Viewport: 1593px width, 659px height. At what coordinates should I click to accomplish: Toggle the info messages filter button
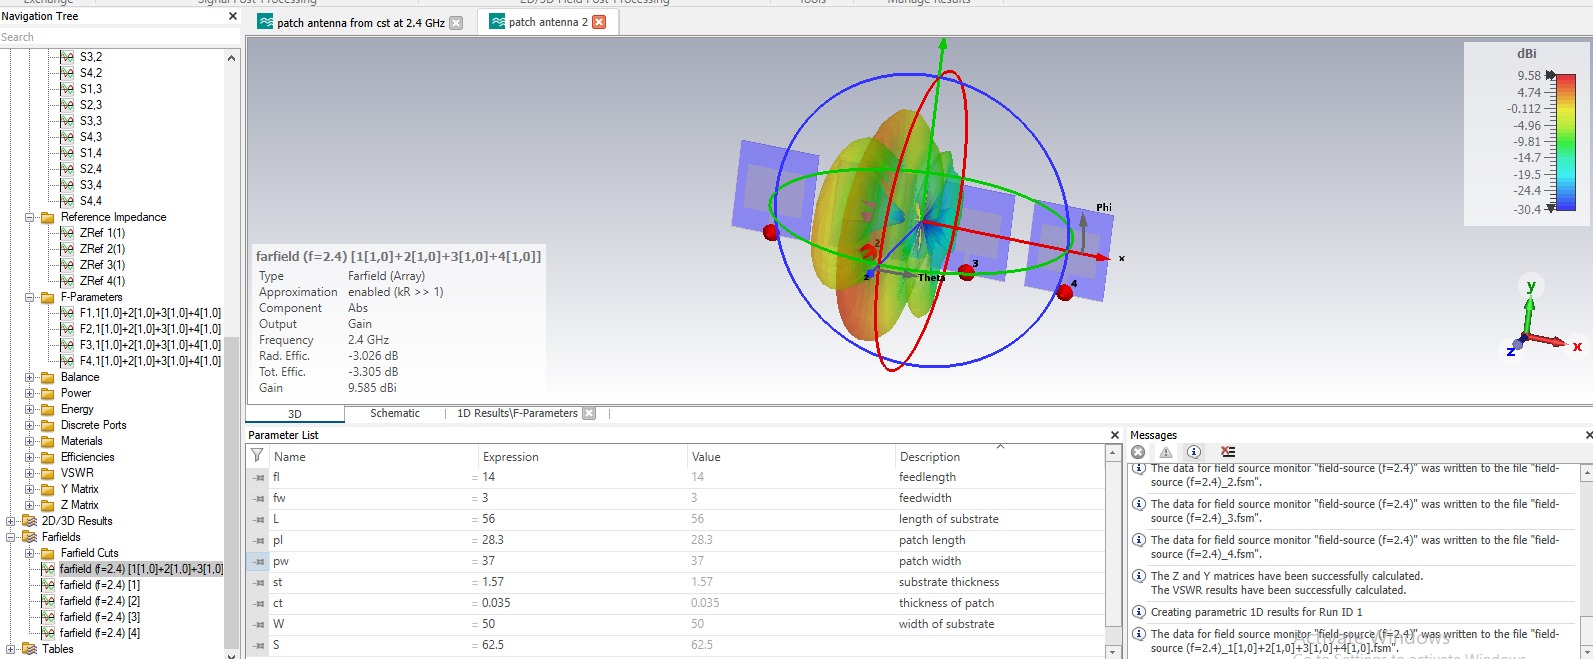tap(1194, 452)
